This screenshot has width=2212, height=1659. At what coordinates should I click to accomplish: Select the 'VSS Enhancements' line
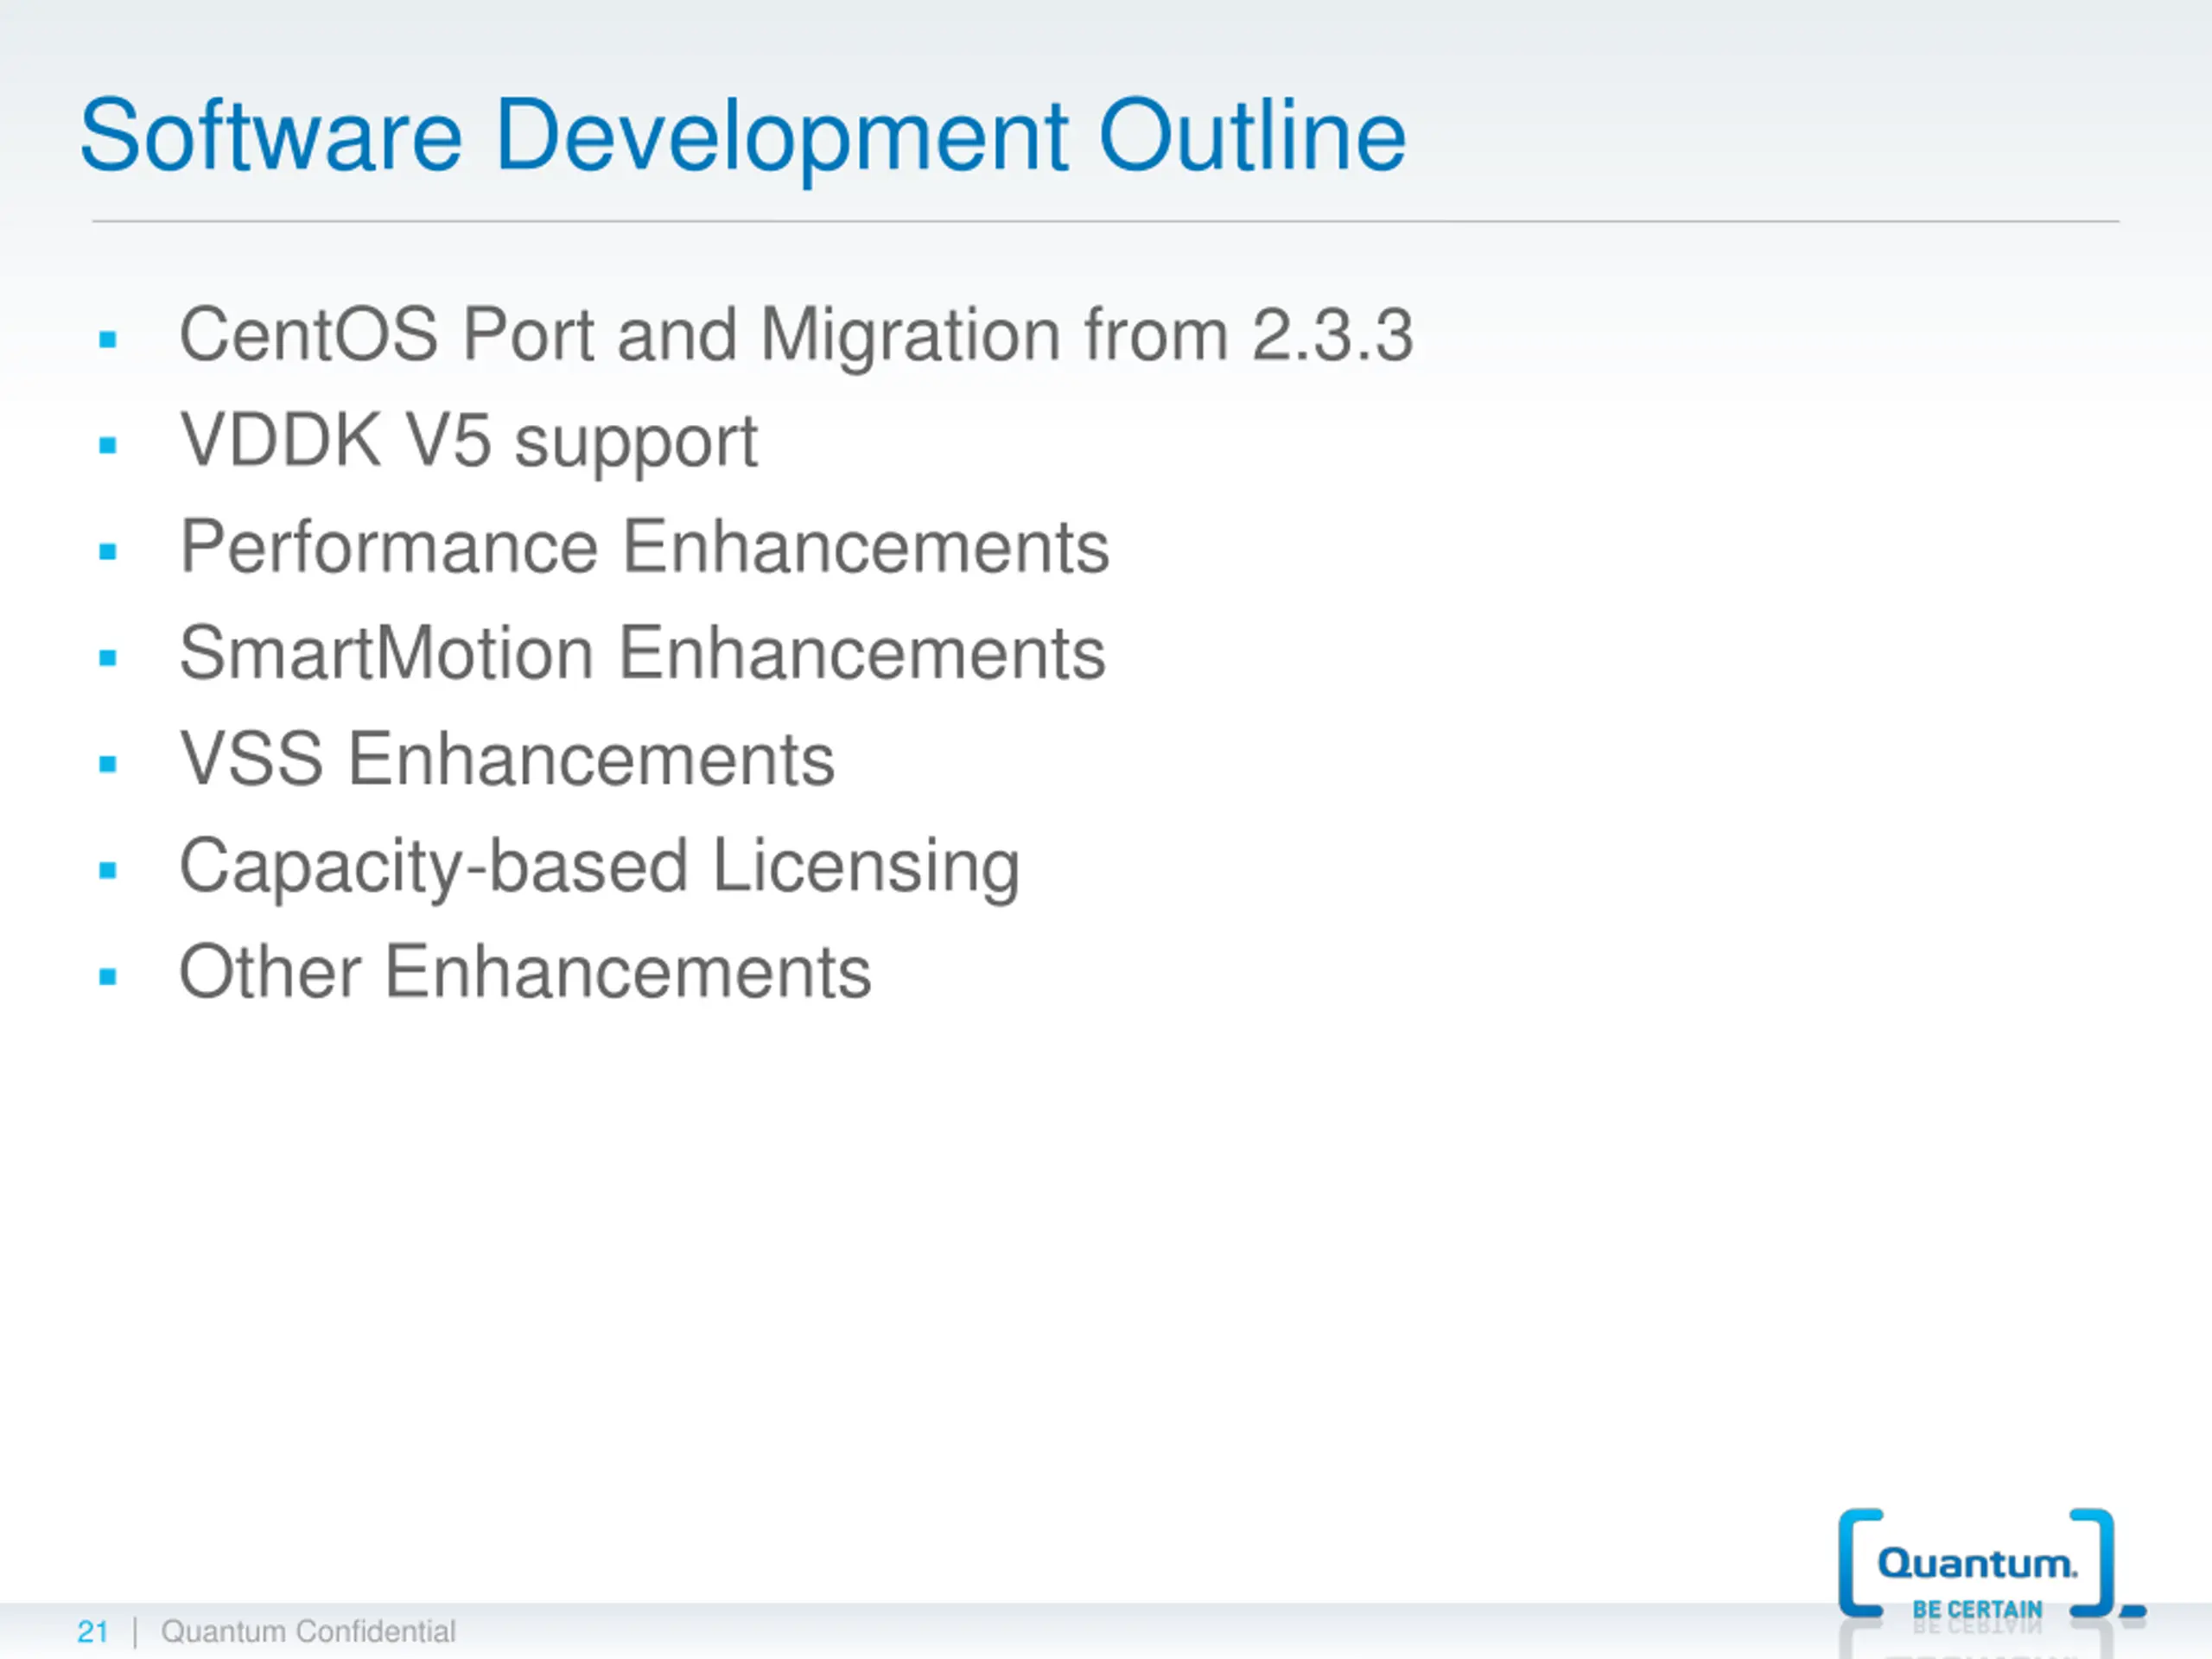click(506, 759)
